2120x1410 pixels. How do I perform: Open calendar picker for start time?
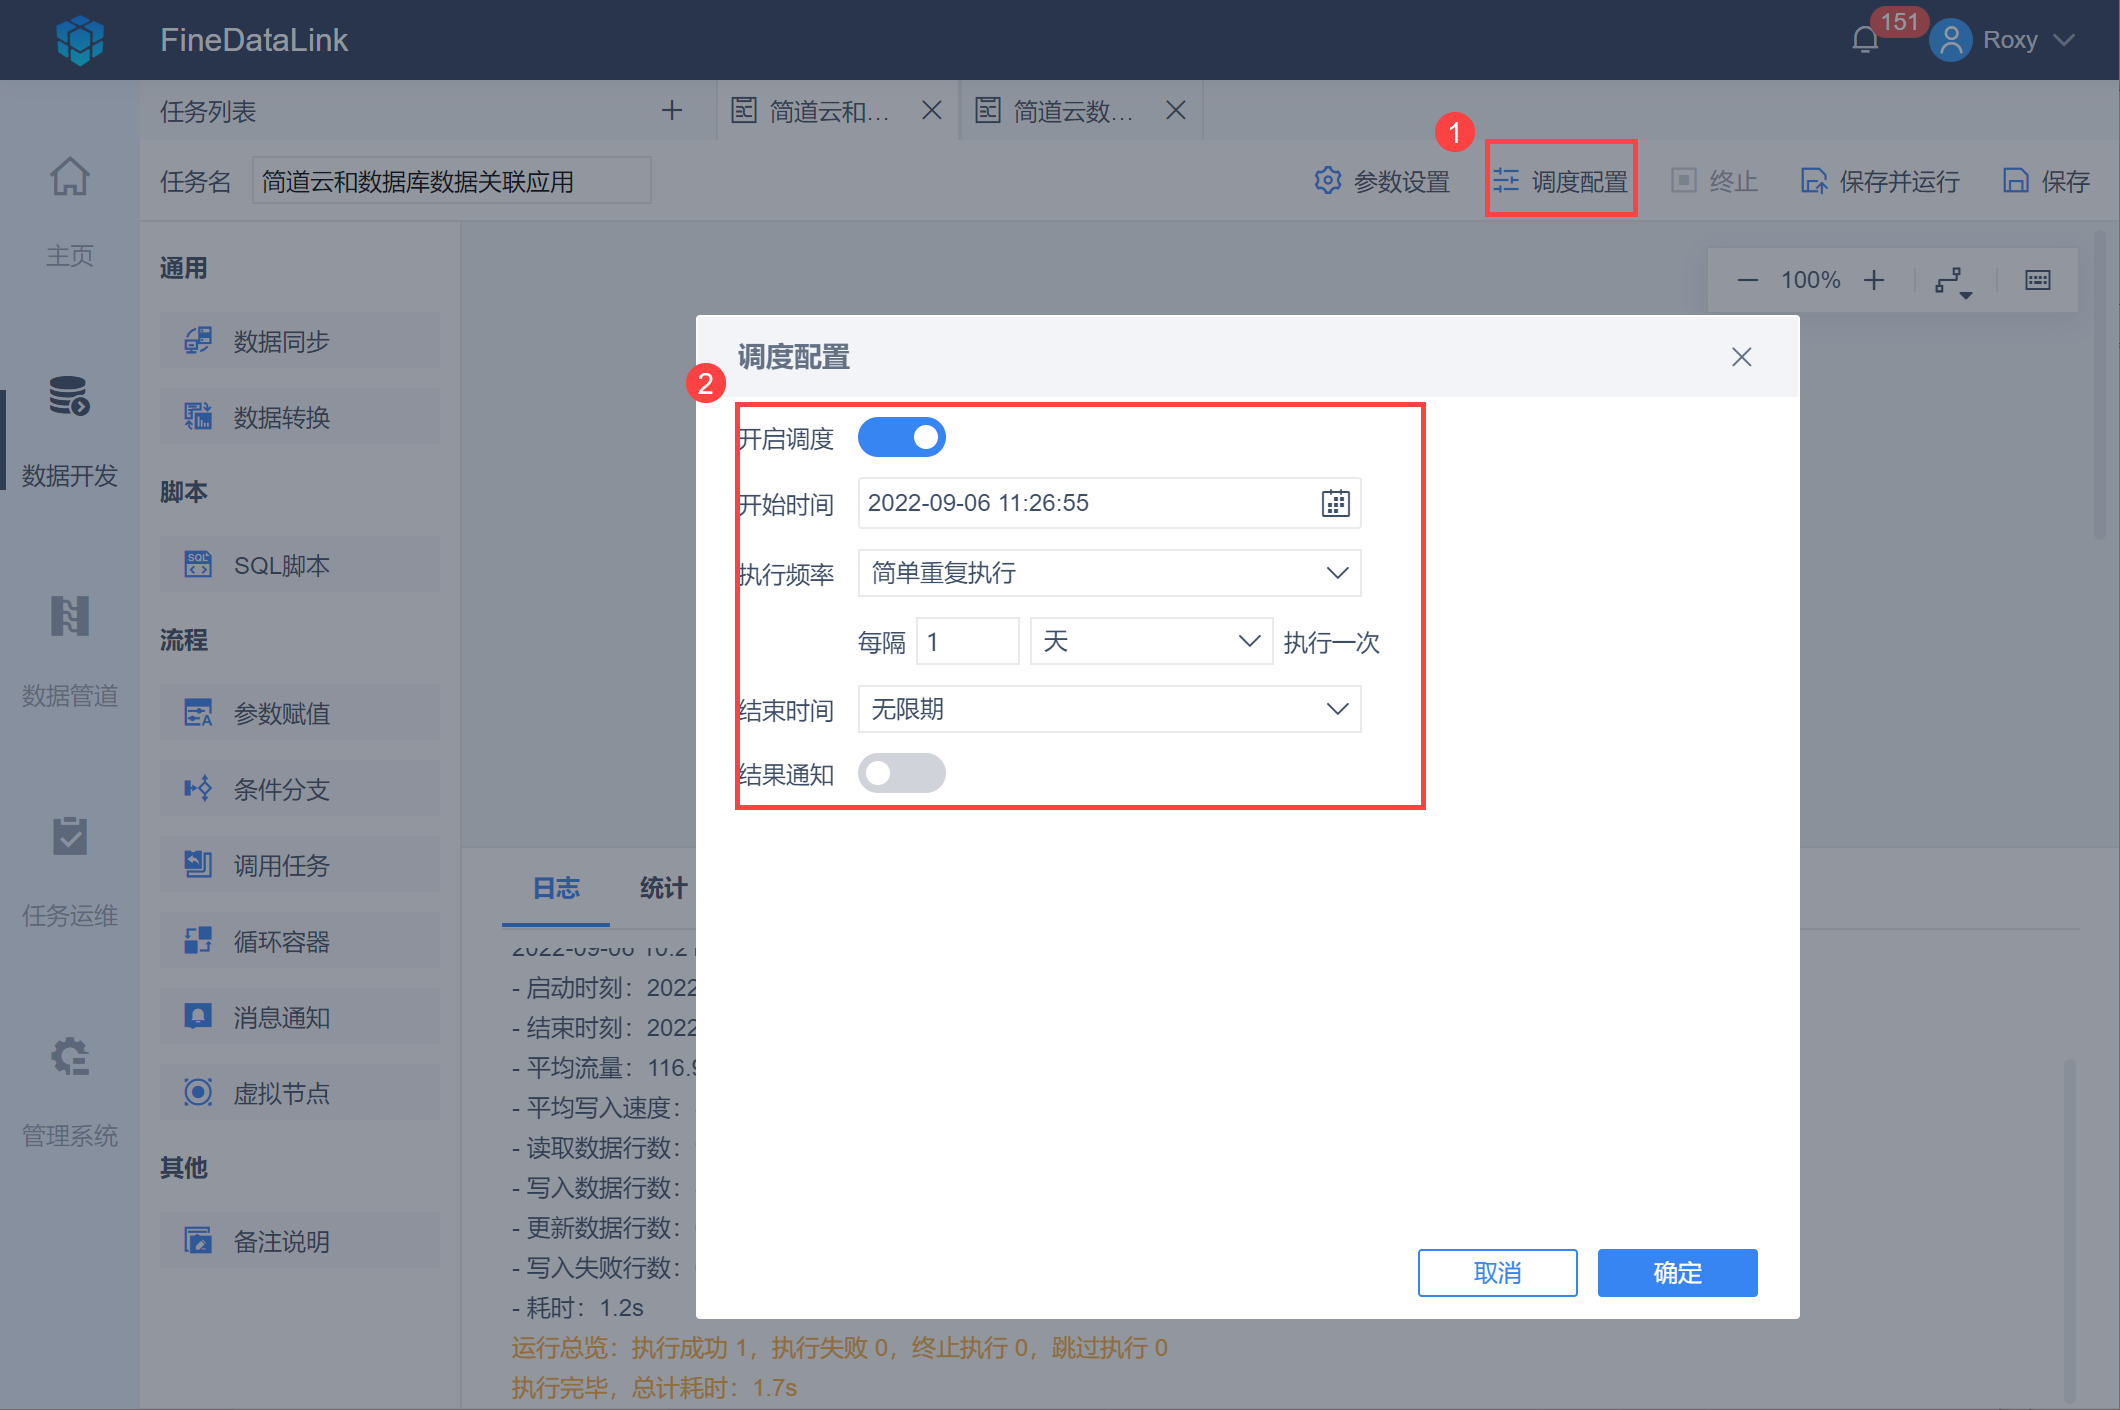1335,503
